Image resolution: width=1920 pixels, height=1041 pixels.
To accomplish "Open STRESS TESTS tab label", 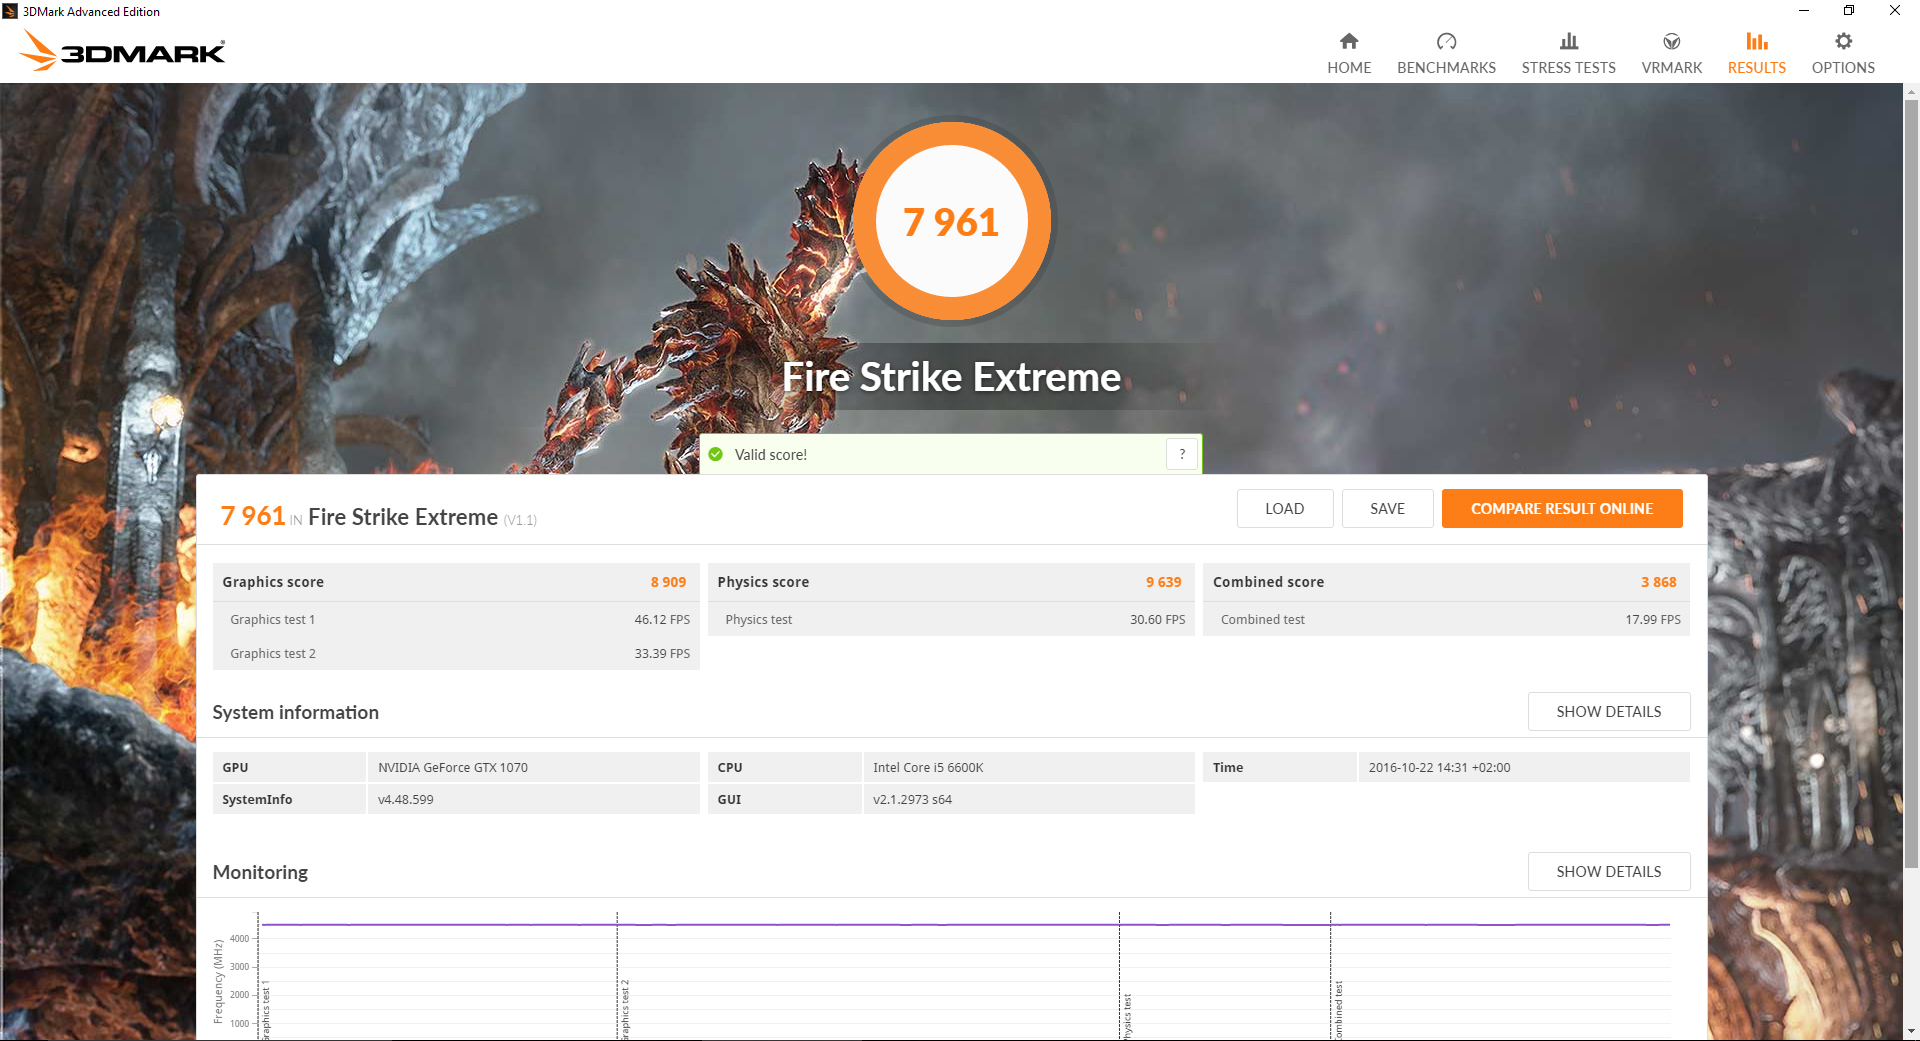I will [1569, 68].
